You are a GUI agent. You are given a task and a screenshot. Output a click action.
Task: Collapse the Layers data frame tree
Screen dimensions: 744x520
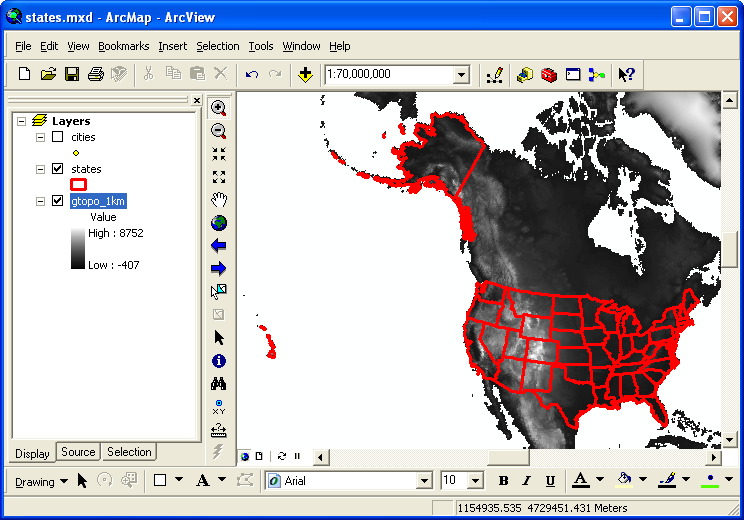pos(22,121)
